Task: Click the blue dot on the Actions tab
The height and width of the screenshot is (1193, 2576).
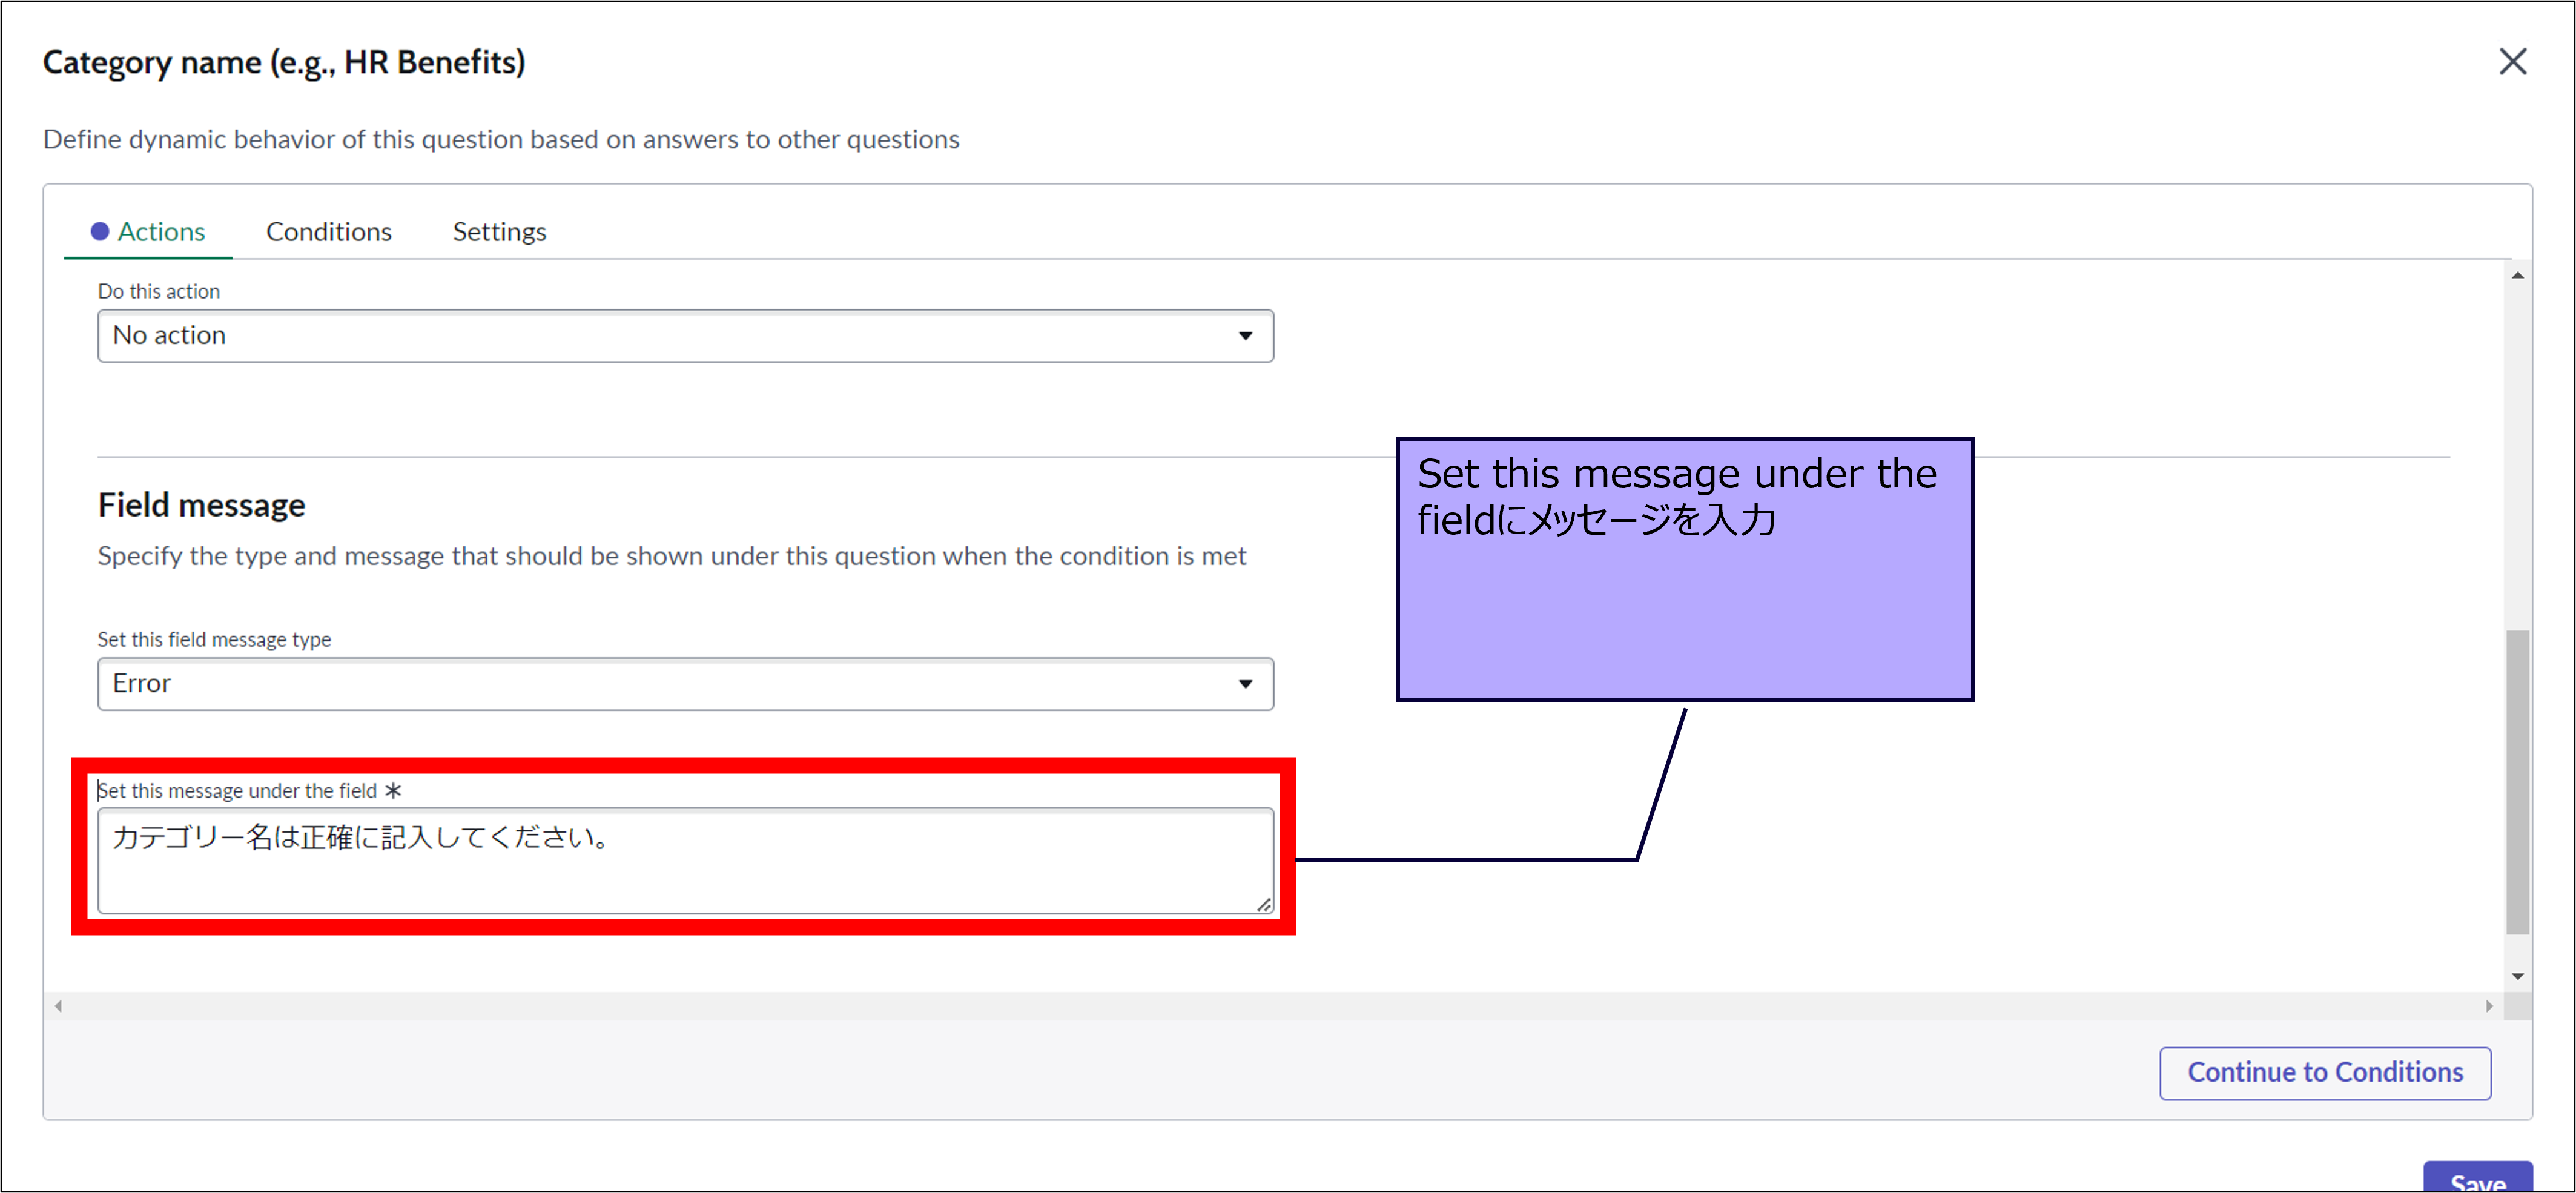Action: (99, 232)
